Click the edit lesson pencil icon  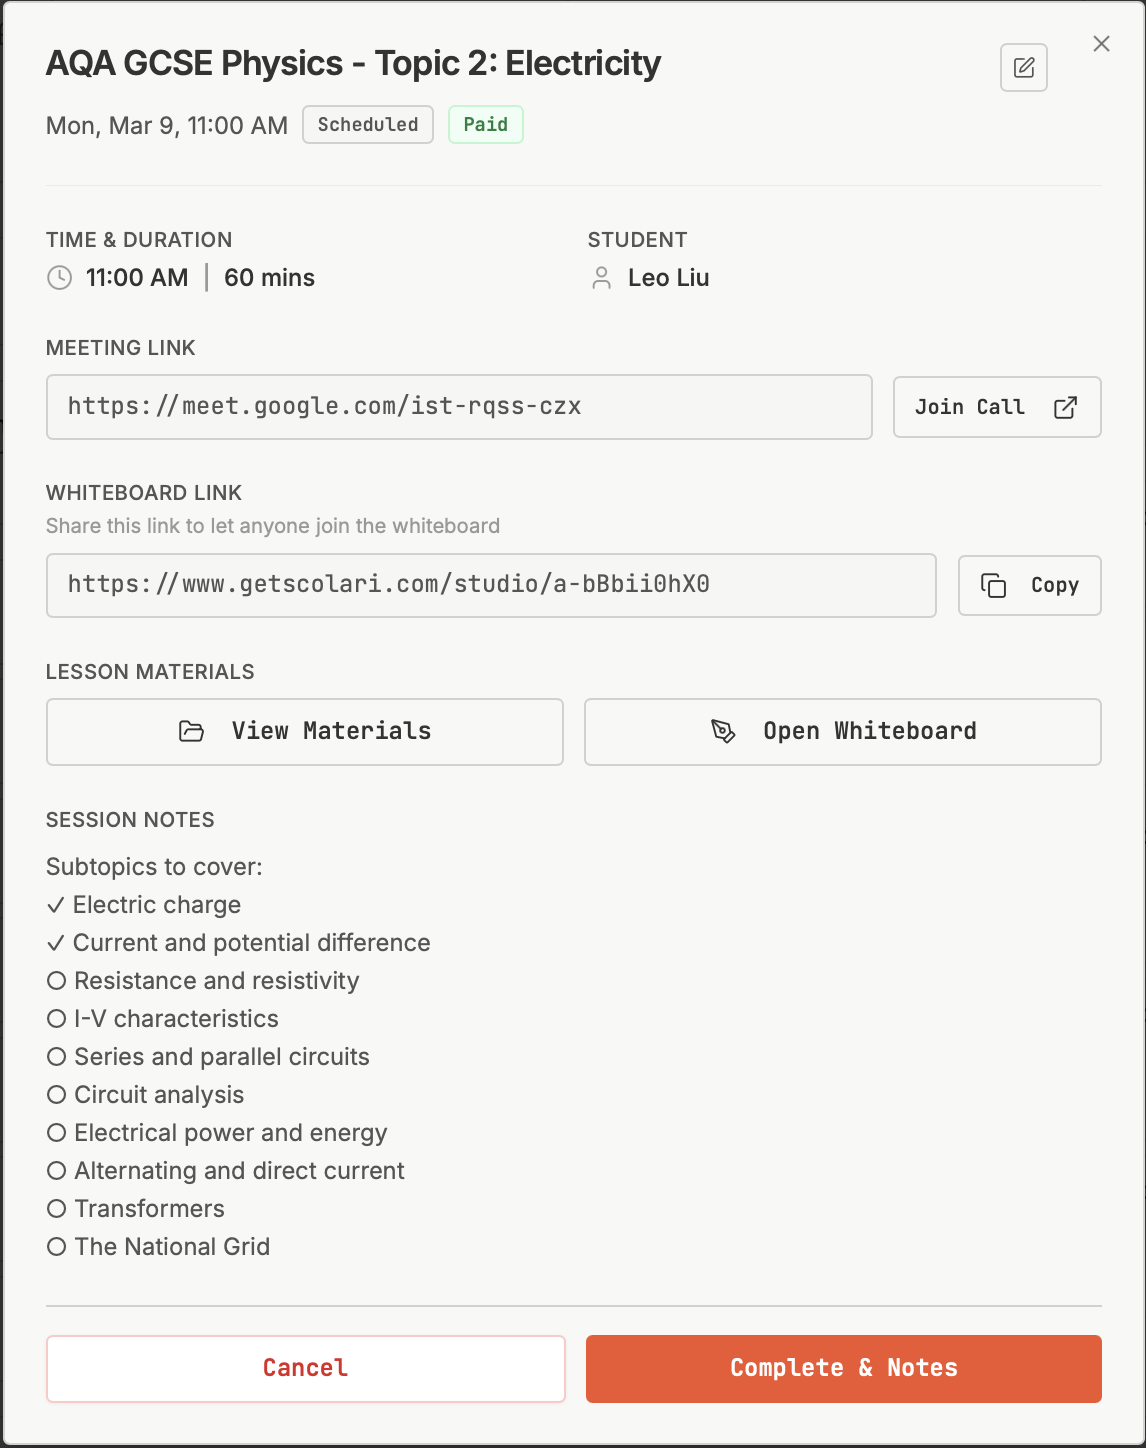[1023, 68]
